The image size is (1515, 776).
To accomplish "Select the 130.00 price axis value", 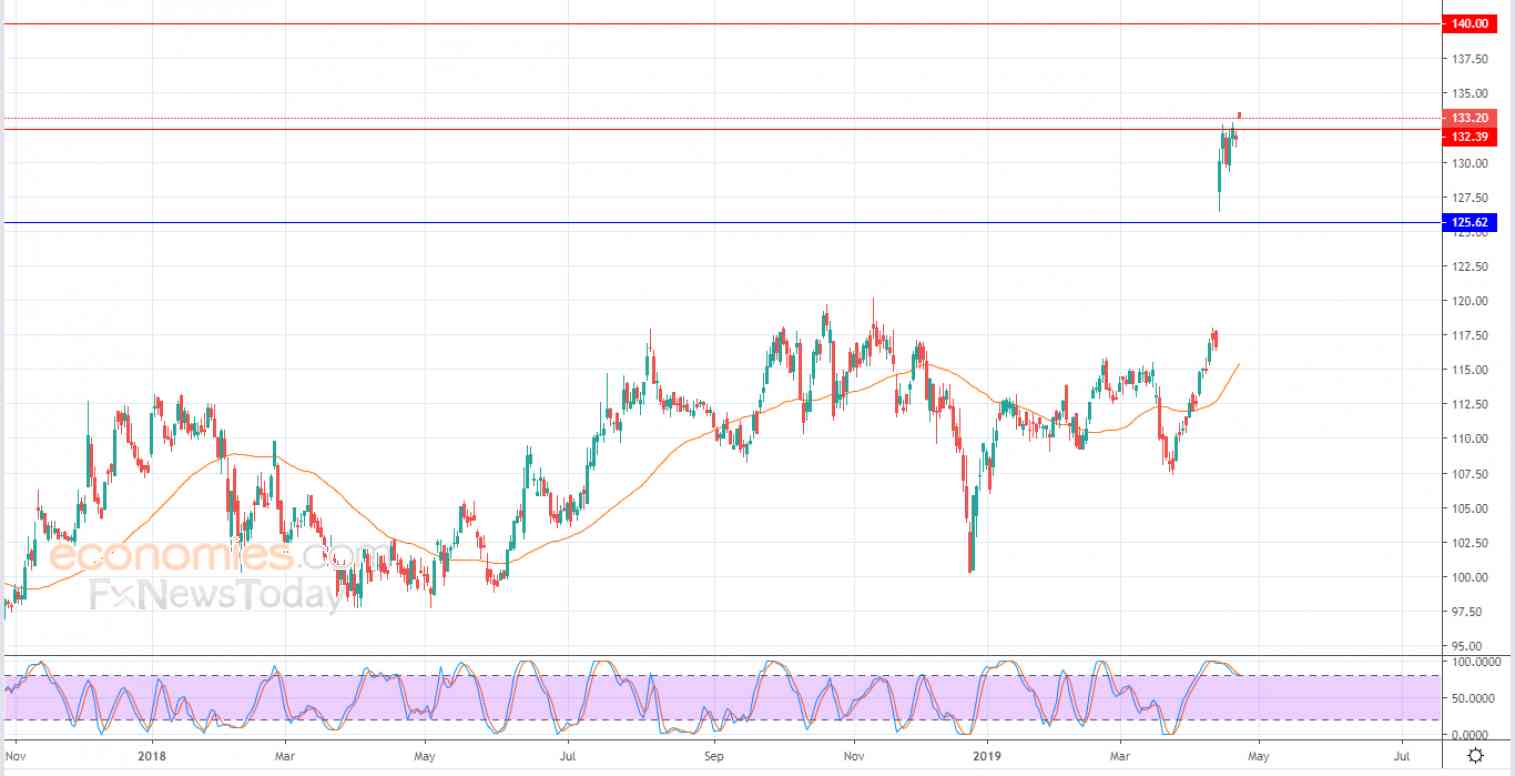I will click(1468, 163).
